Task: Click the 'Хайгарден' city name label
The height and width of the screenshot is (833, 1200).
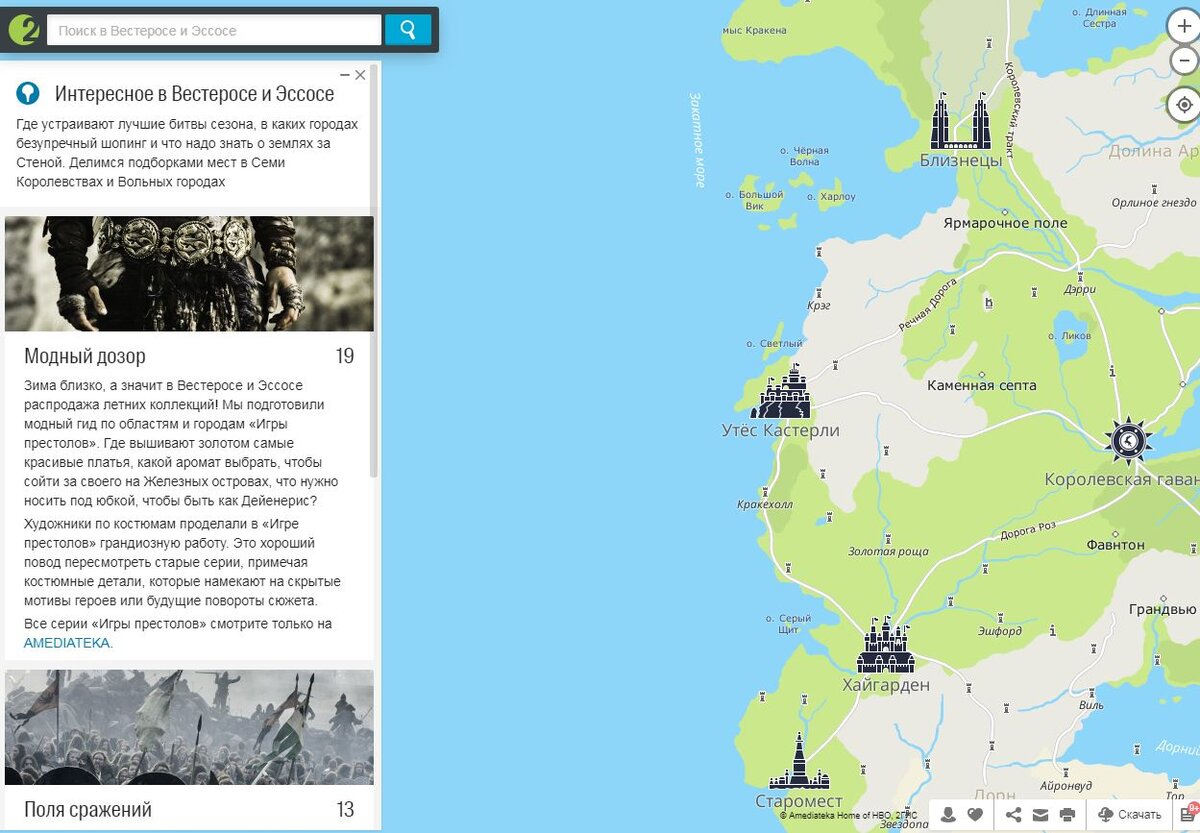Action: click(886, 686)
